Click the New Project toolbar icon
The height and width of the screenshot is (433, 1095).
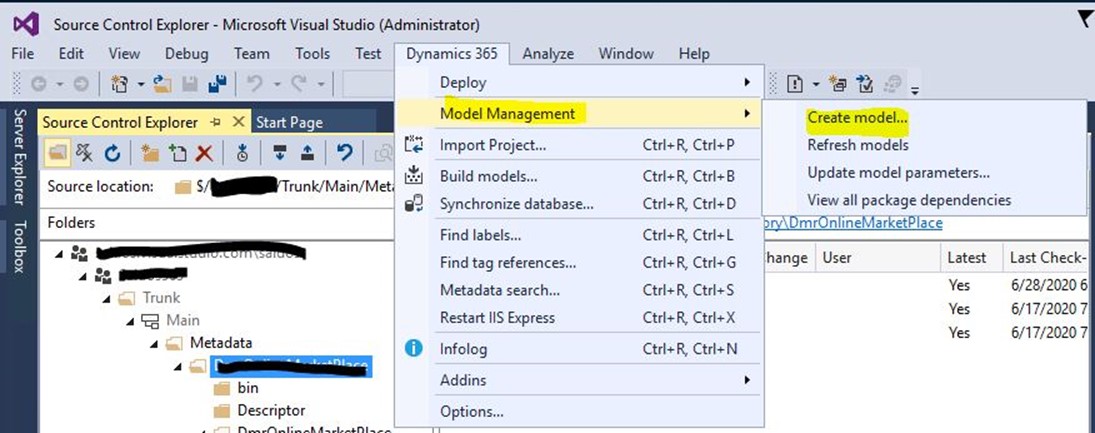point(120,85)
